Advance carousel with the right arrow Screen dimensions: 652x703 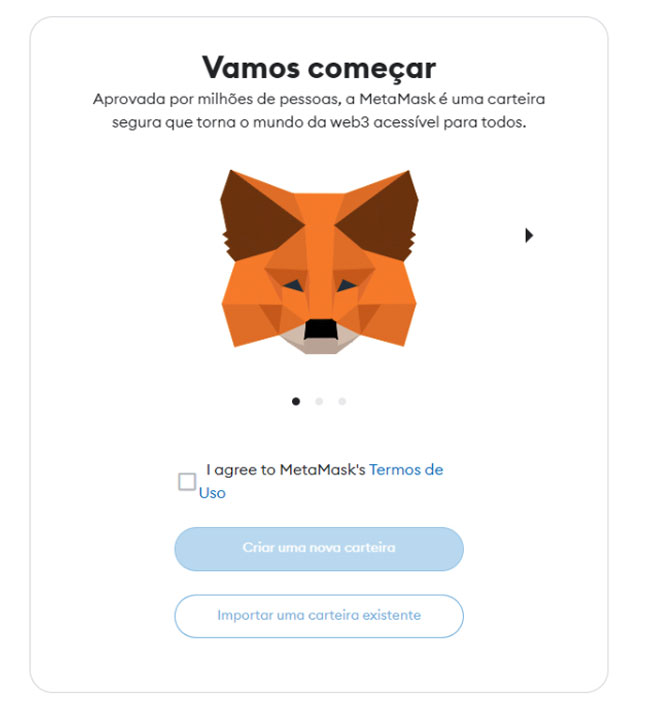coord(529,235)
